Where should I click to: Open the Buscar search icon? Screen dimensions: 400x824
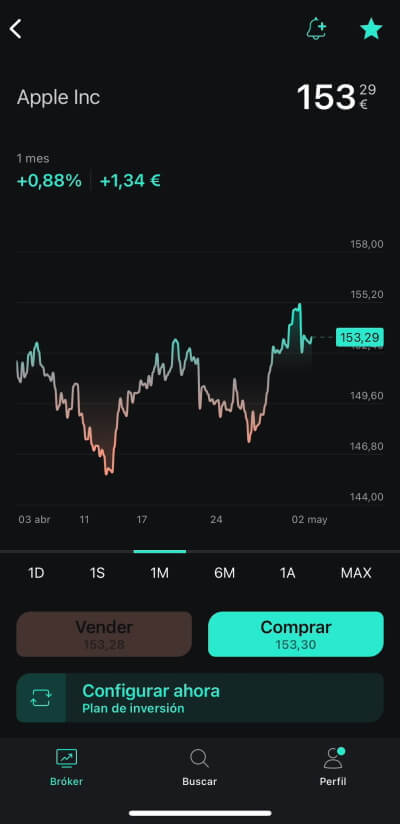tap(199, 758)
